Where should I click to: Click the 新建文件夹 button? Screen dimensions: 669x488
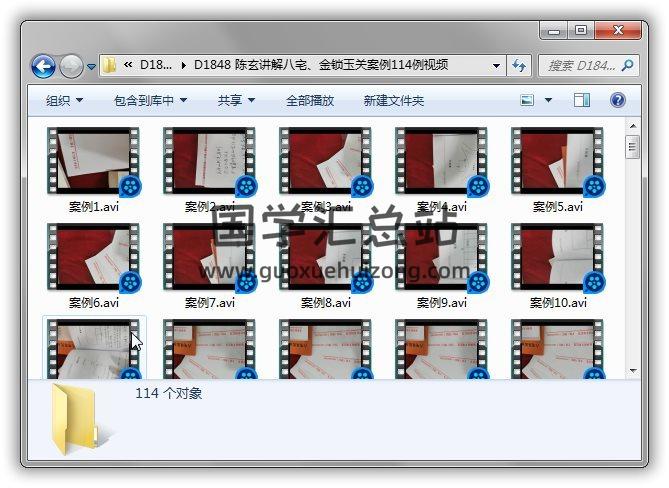pyautogui.click(x=393, y=101)
